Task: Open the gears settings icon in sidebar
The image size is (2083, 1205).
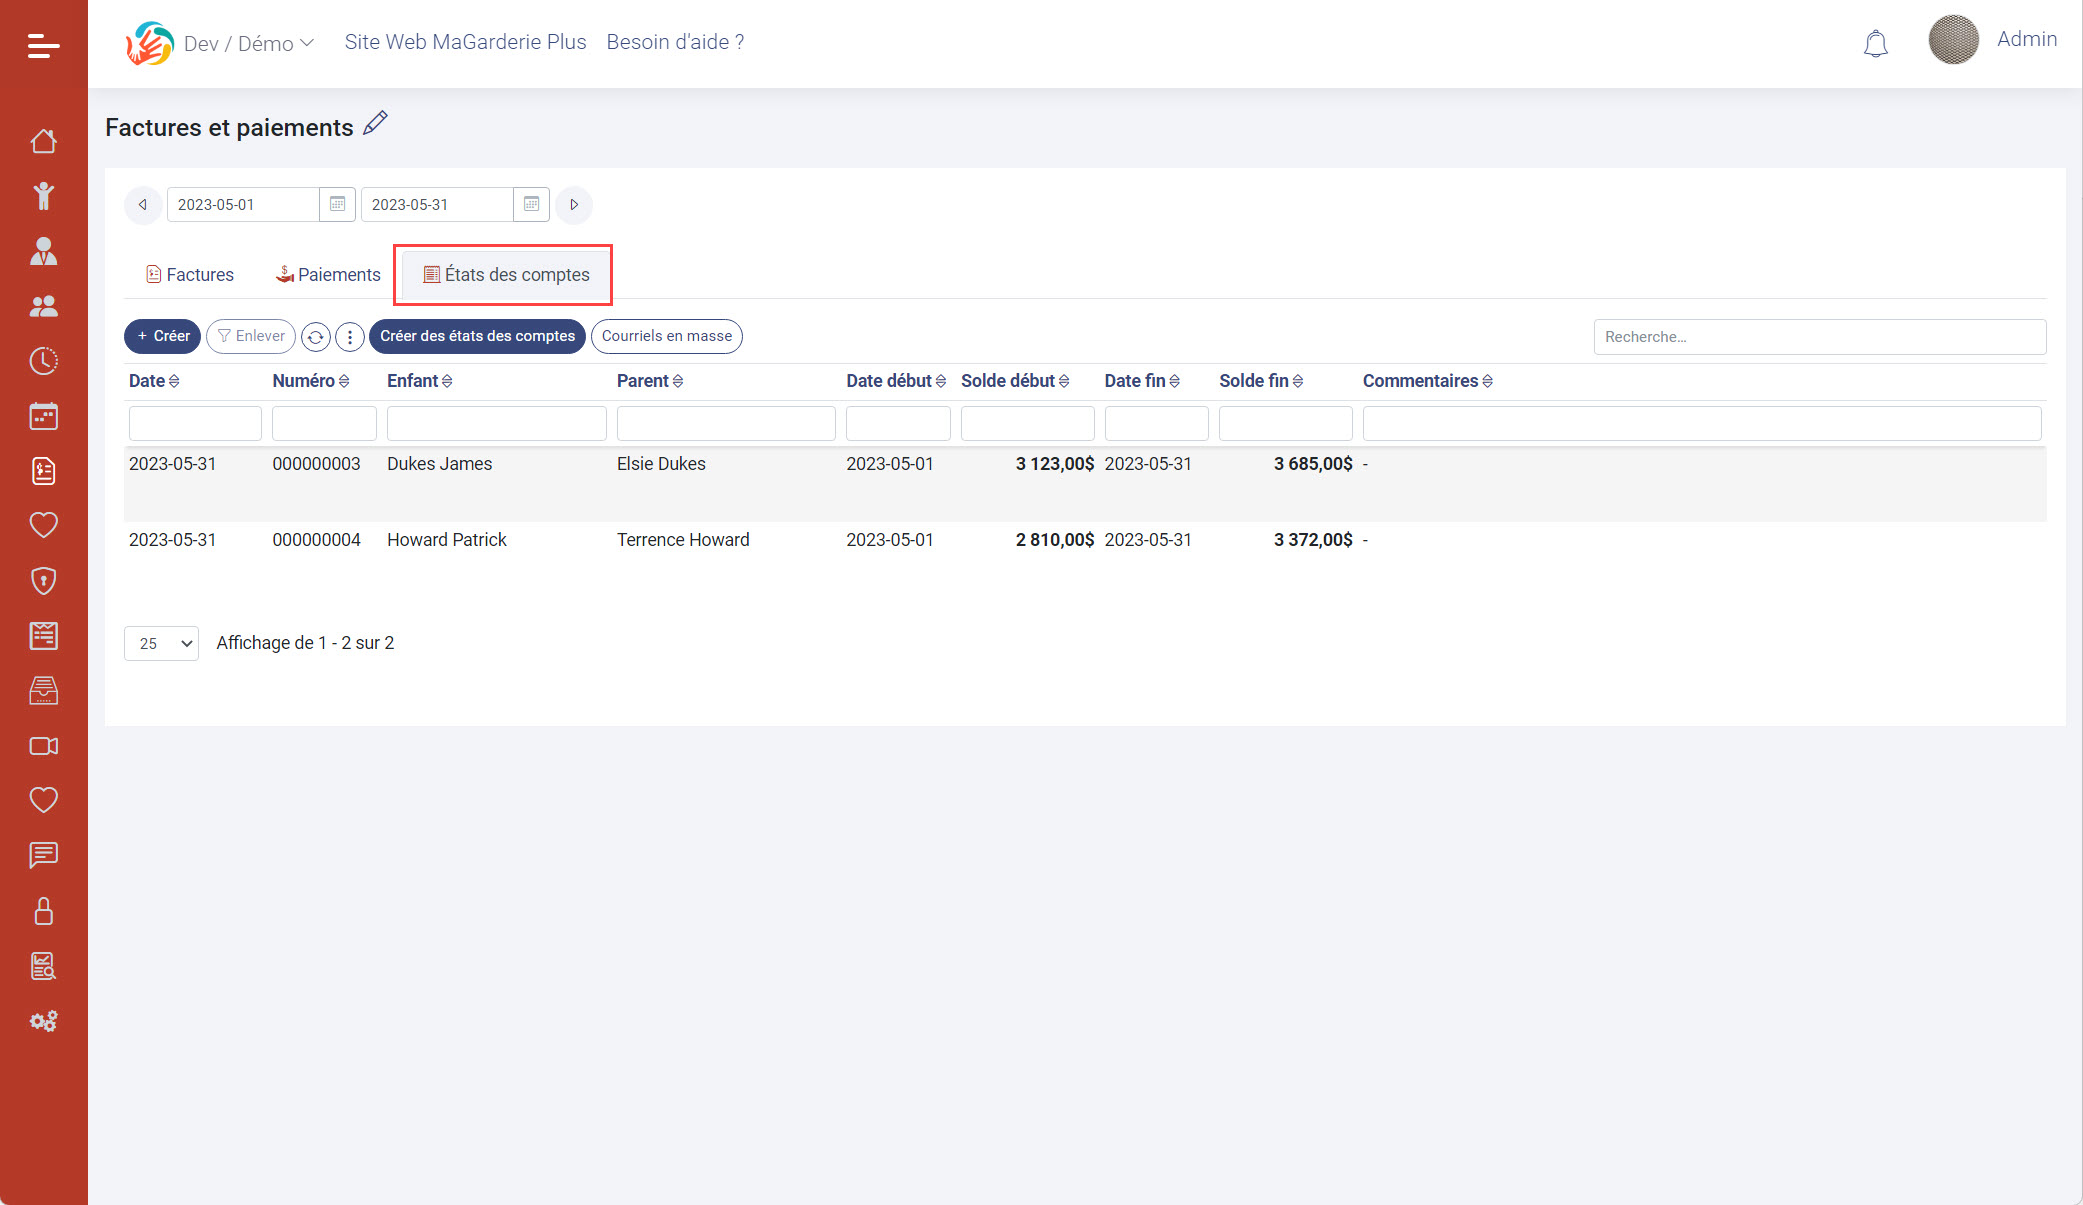Action: [x=43, y=1021]
